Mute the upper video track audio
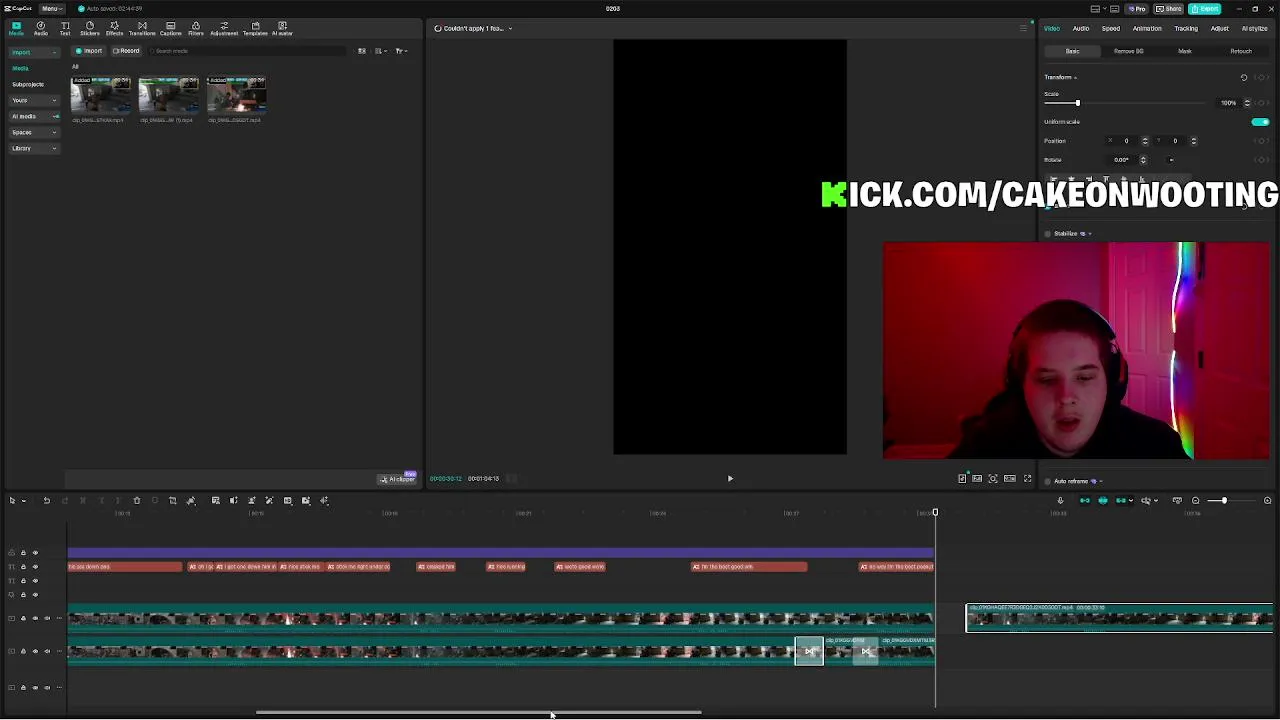Viewport: 1280px width, 720px height. [47, 618]
